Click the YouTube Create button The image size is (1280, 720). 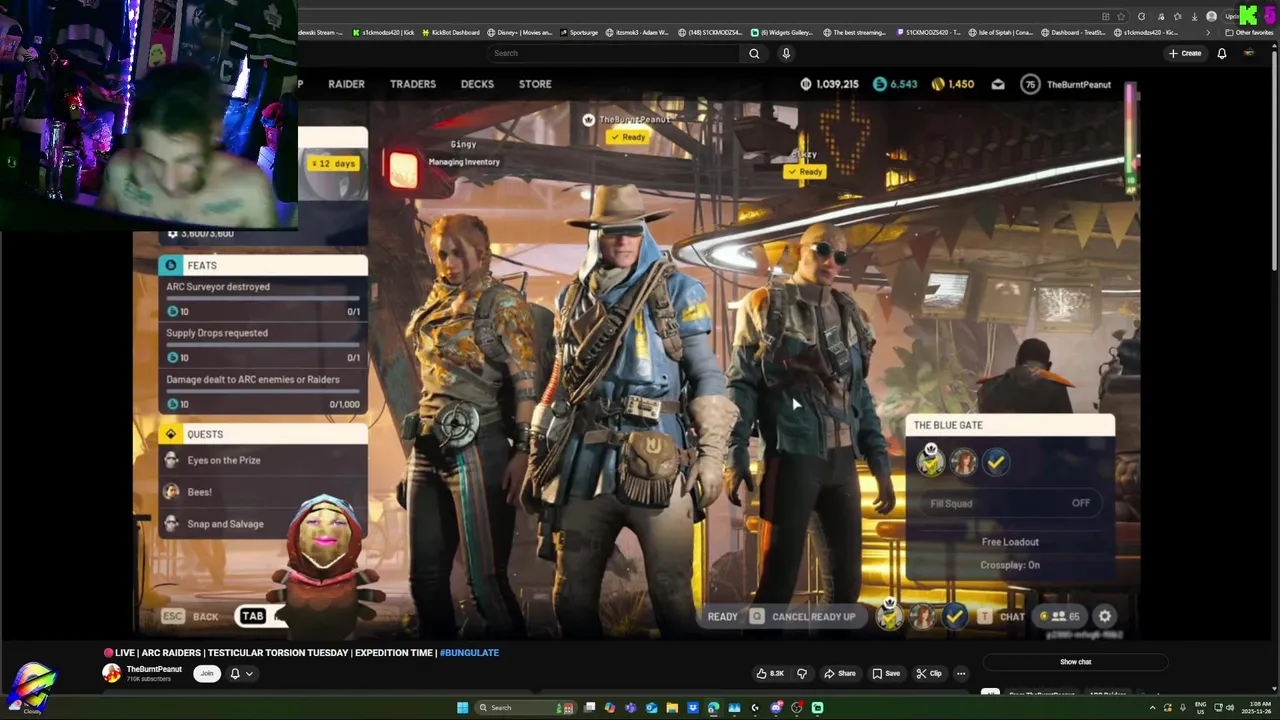[x=1185, y=53]
